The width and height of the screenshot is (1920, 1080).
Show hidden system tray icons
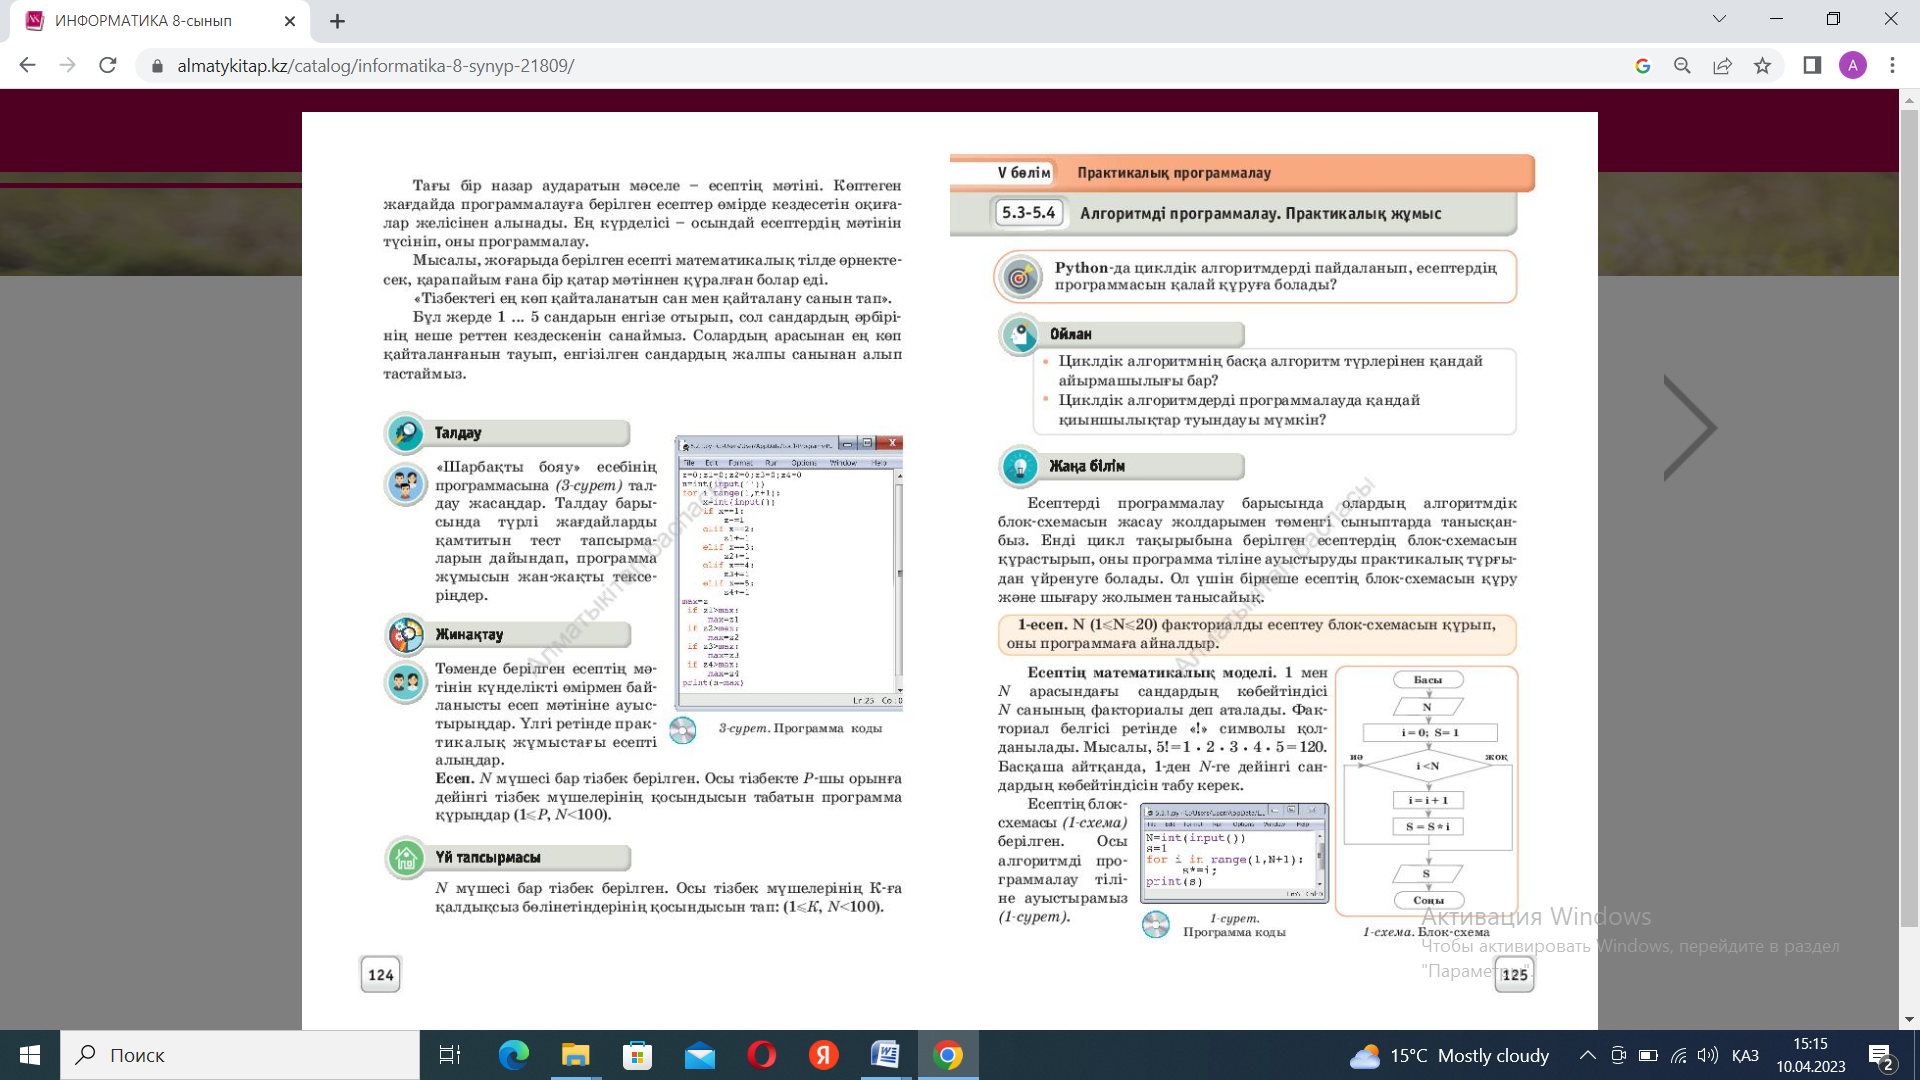coord(1587,1055)
